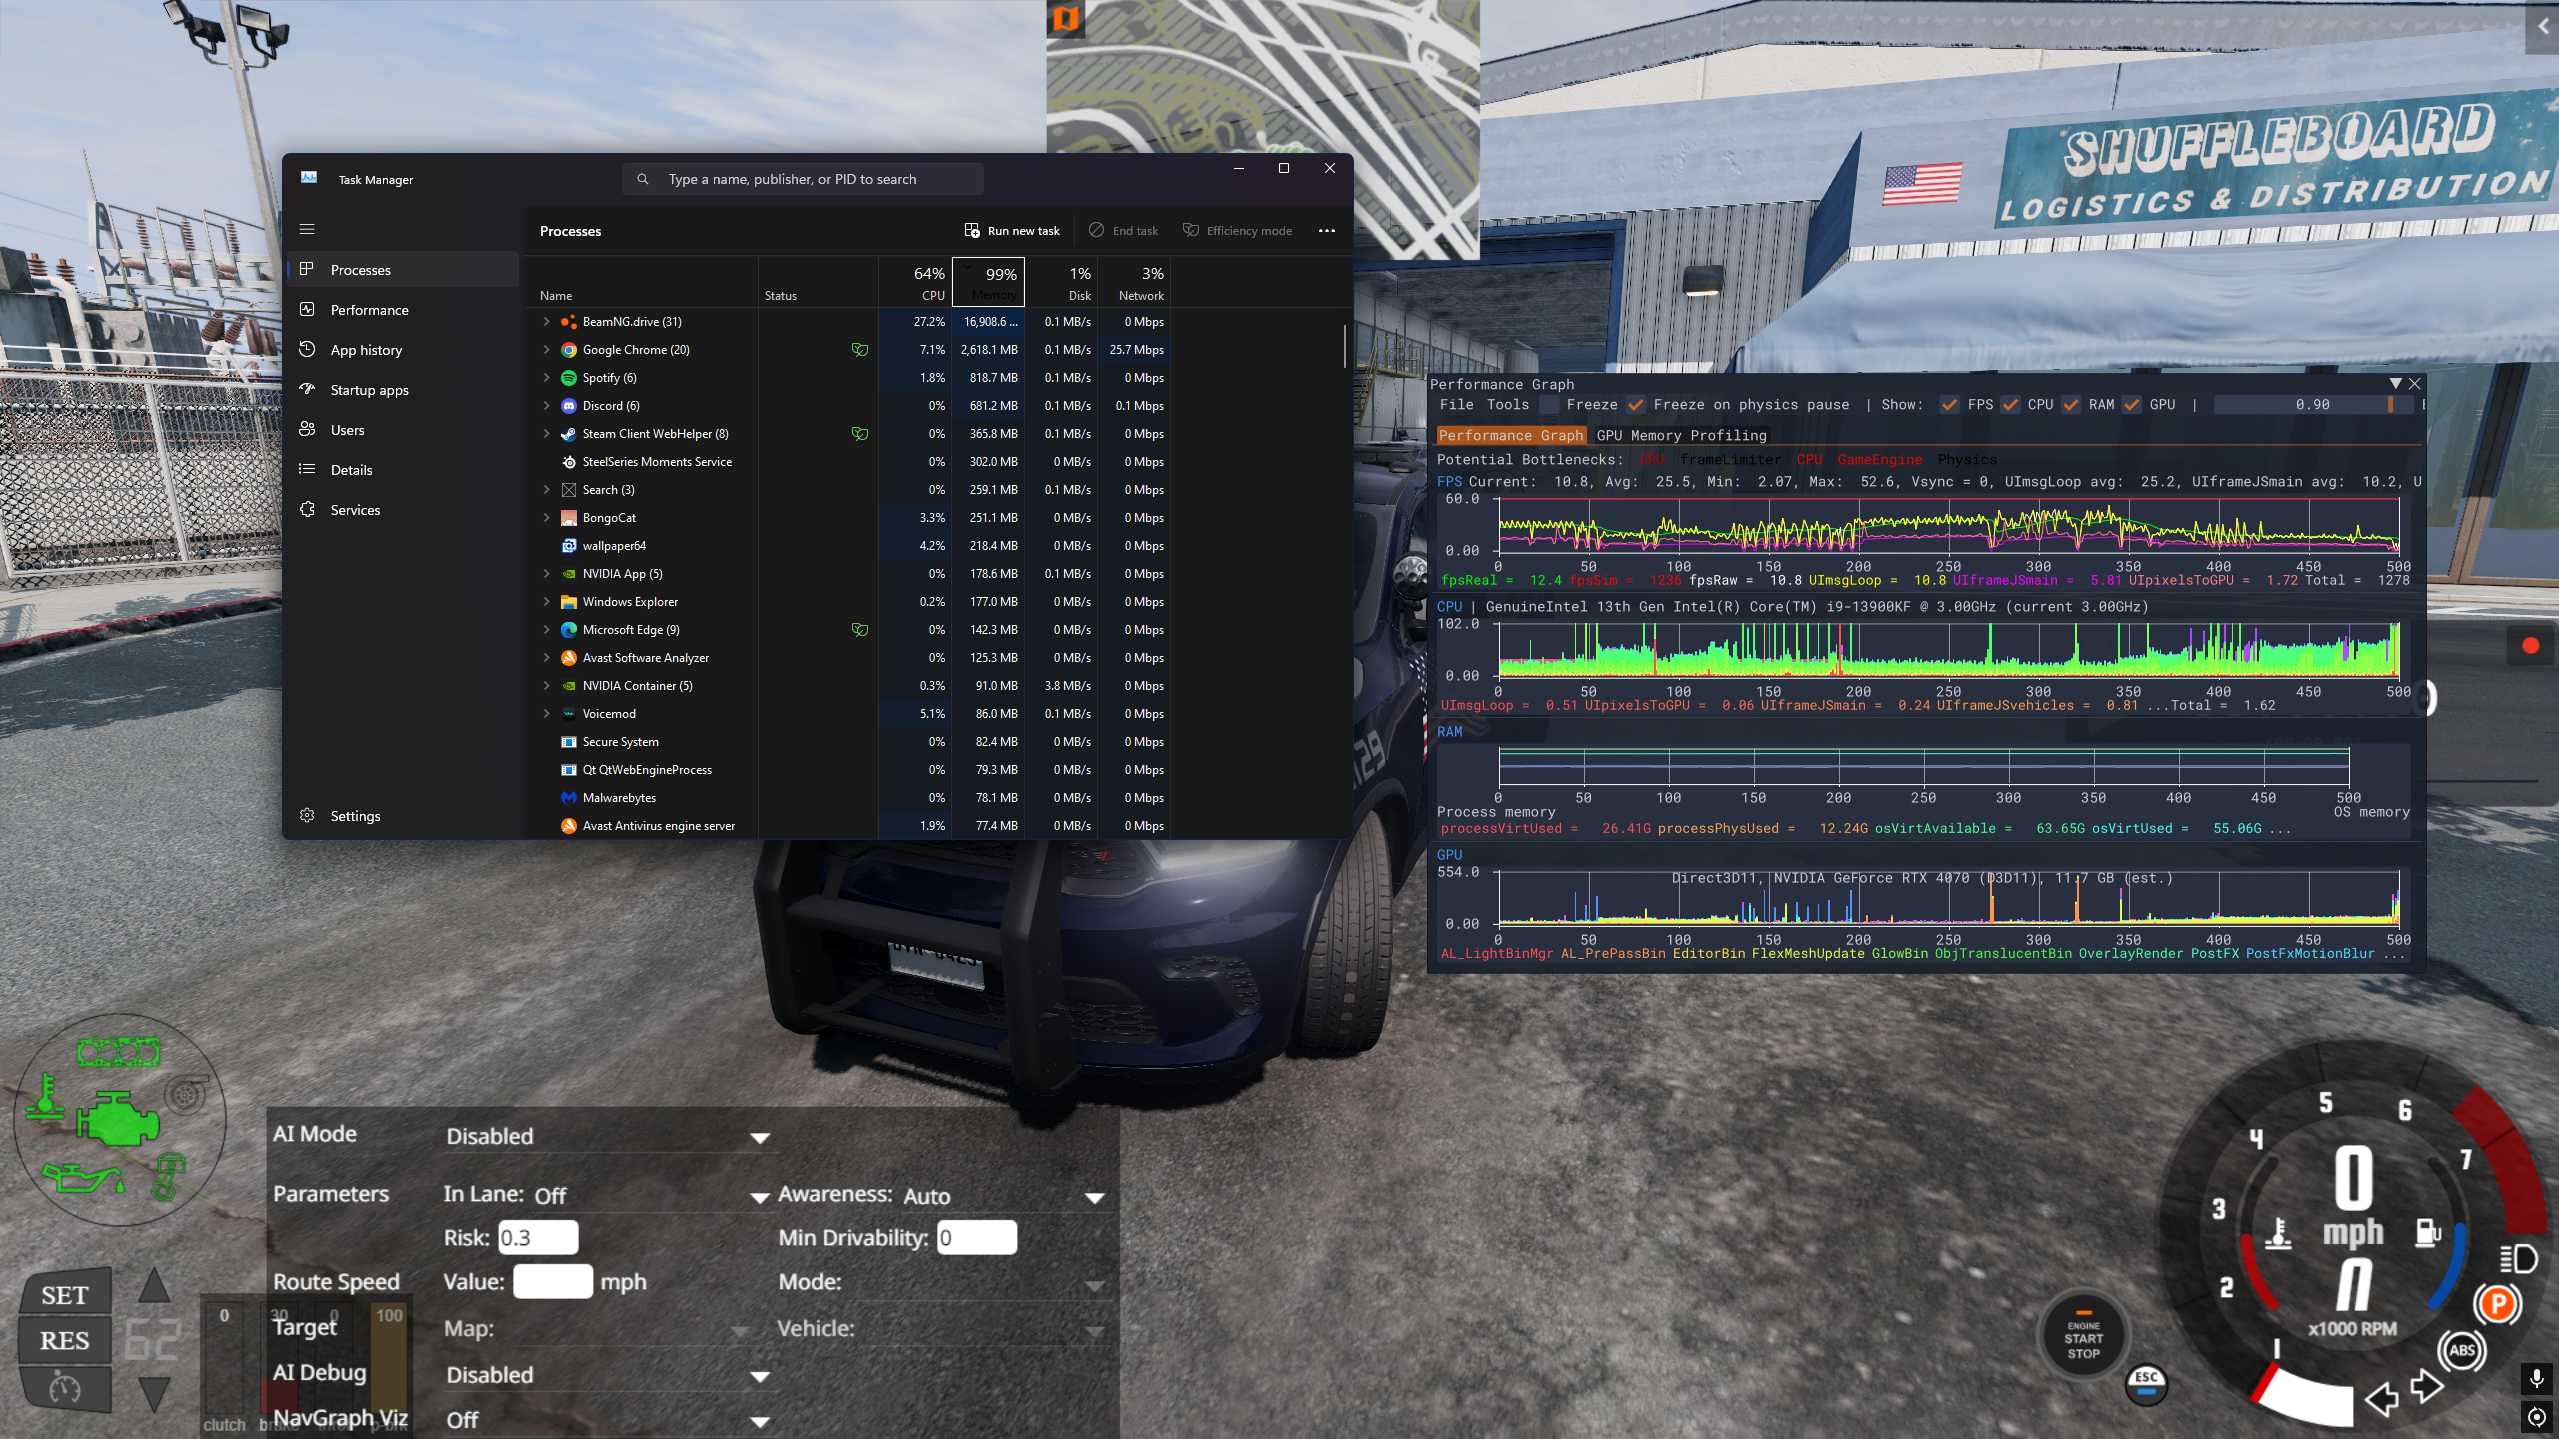
Task: Expand Discord process group
Action: [x=546, y=406]
